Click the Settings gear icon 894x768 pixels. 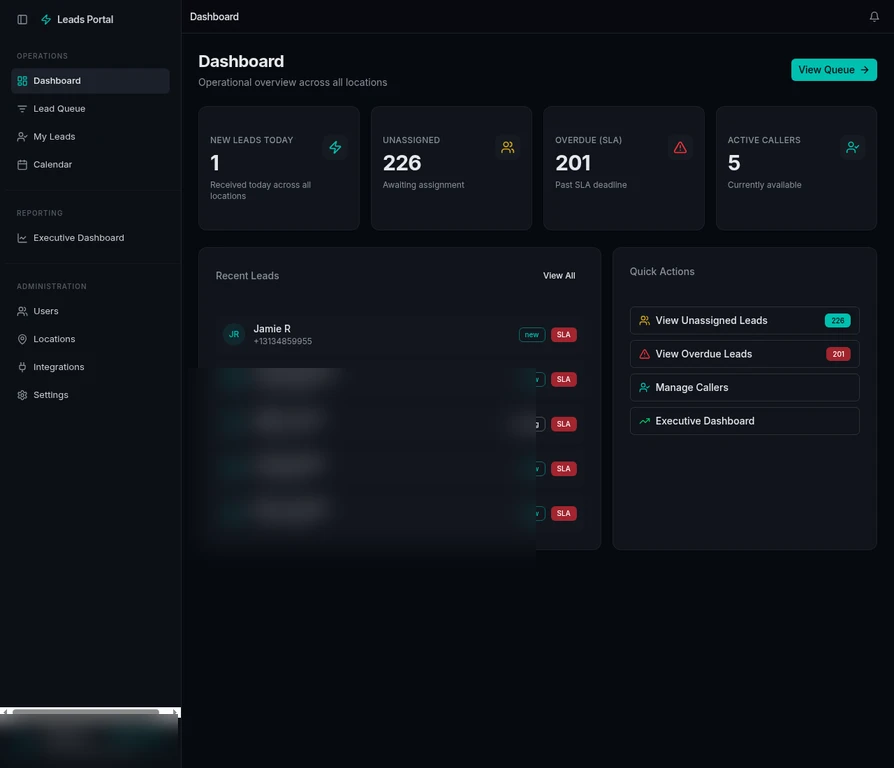22,394
